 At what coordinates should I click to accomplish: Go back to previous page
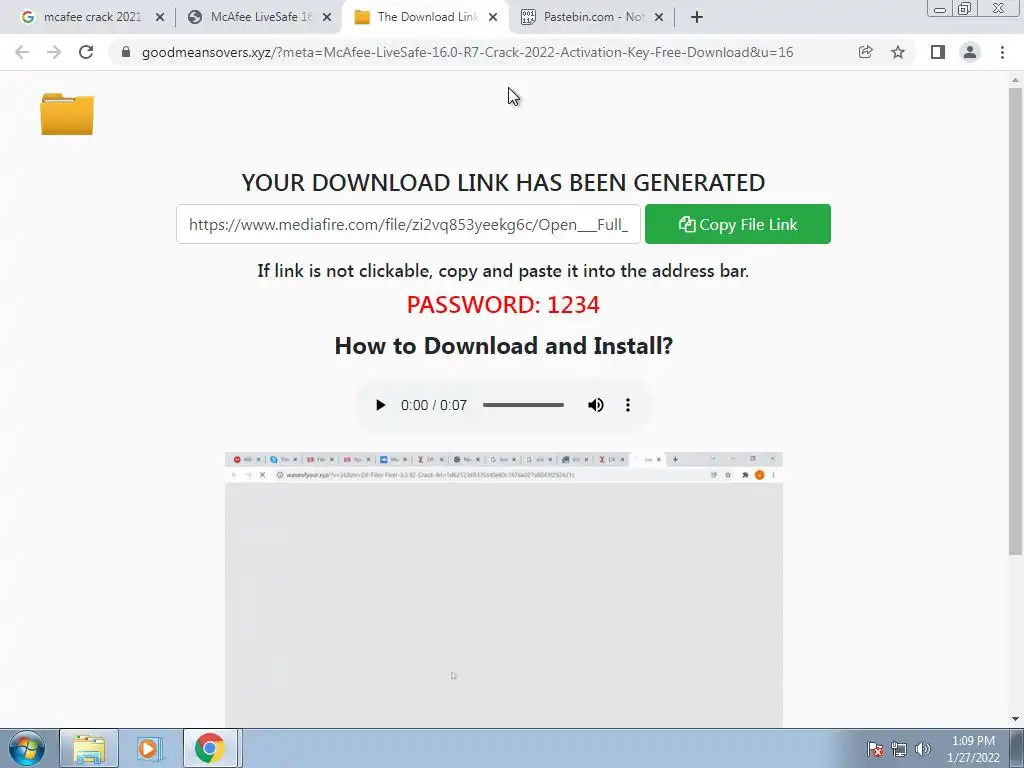point(22,52)
